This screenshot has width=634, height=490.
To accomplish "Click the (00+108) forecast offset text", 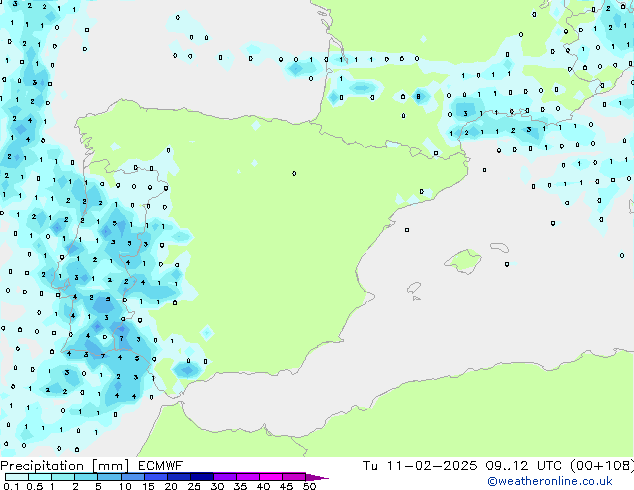I will coord(598,466).
